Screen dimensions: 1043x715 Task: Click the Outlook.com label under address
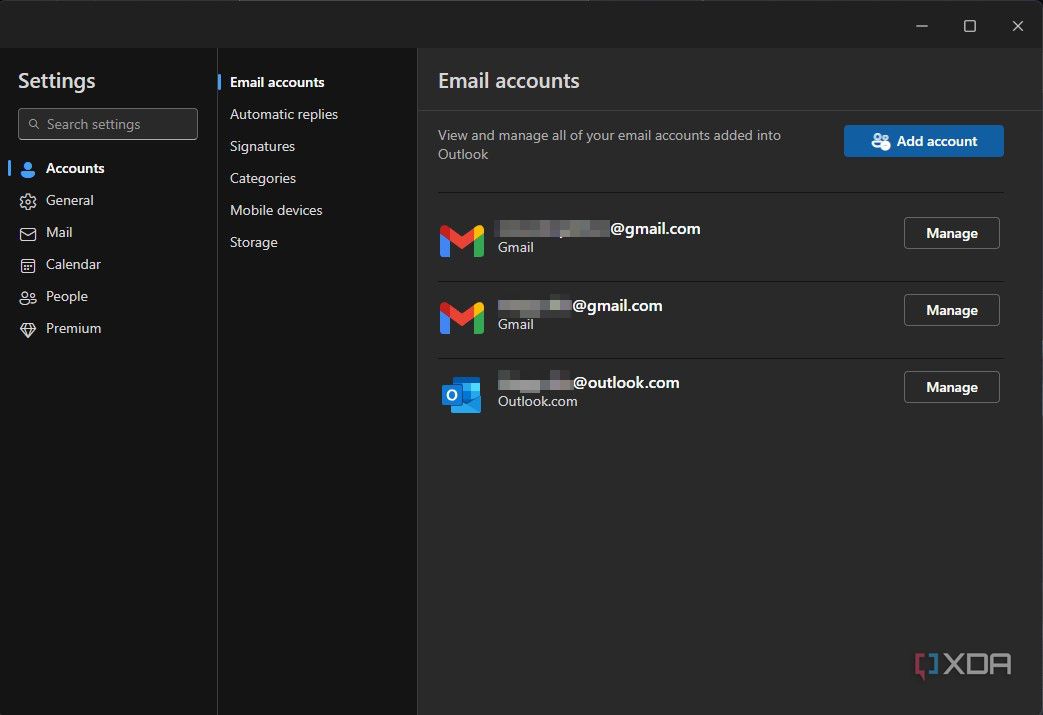tap(537, 402)
